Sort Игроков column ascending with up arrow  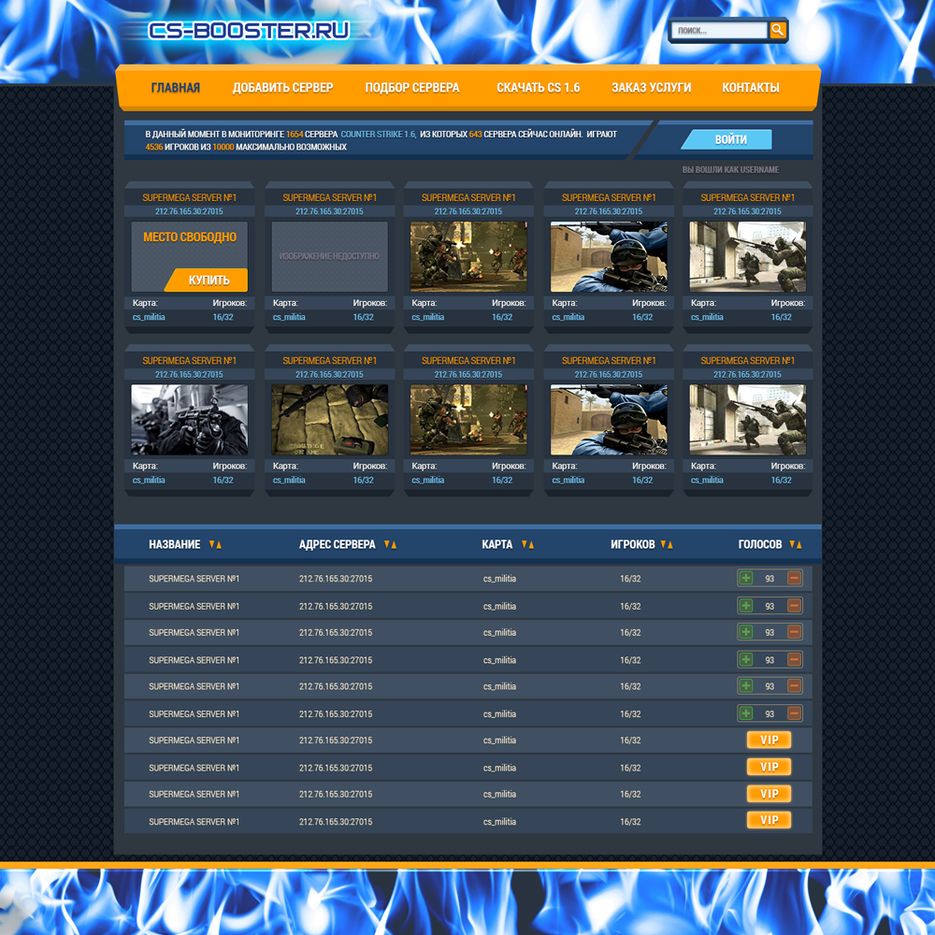tap(670, 544)
